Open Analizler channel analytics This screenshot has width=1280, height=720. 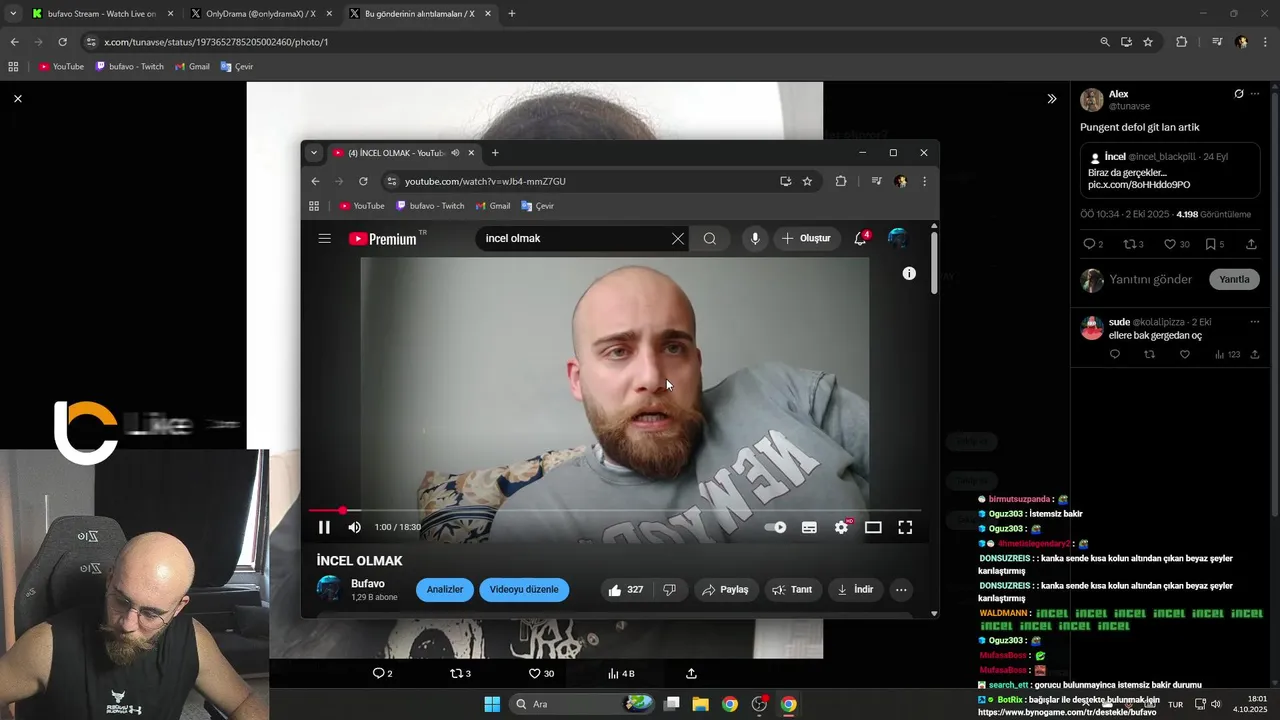tap(445, 590)
